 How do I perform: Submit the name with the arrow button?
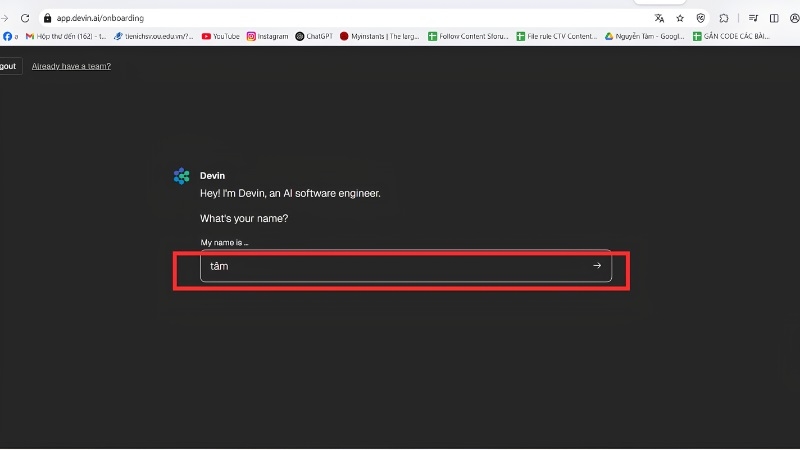(597, 265)
